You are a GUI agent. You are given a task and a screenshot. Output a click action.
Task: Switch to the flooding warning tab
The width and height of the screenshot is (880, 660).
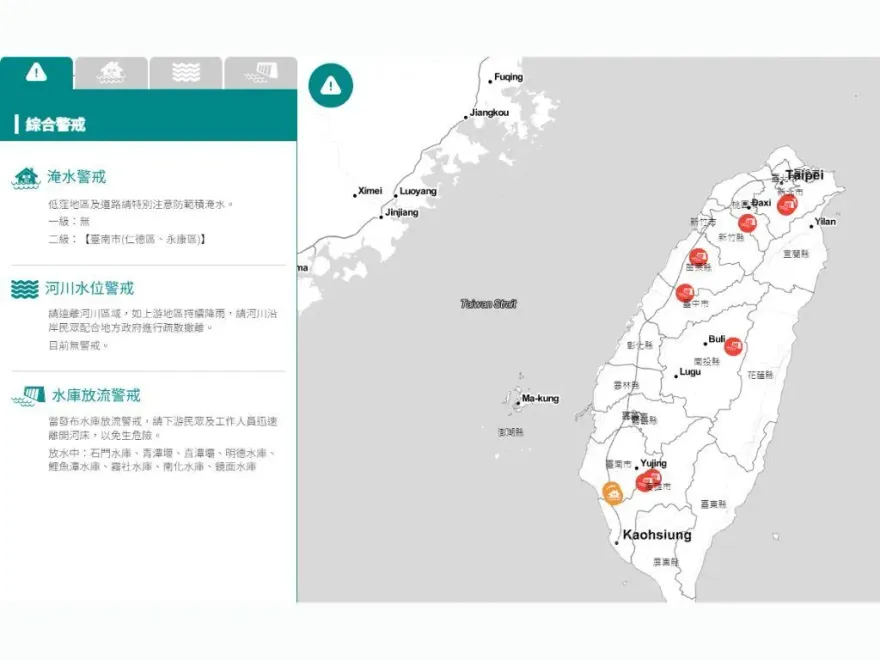pos(111,71)
